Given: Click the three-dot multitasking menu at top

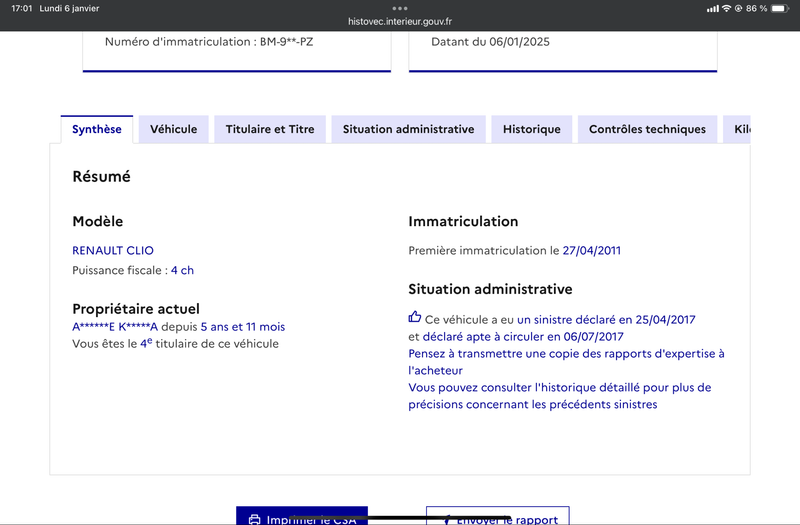Looking at the screenshot, I should [x=400, y=8].
